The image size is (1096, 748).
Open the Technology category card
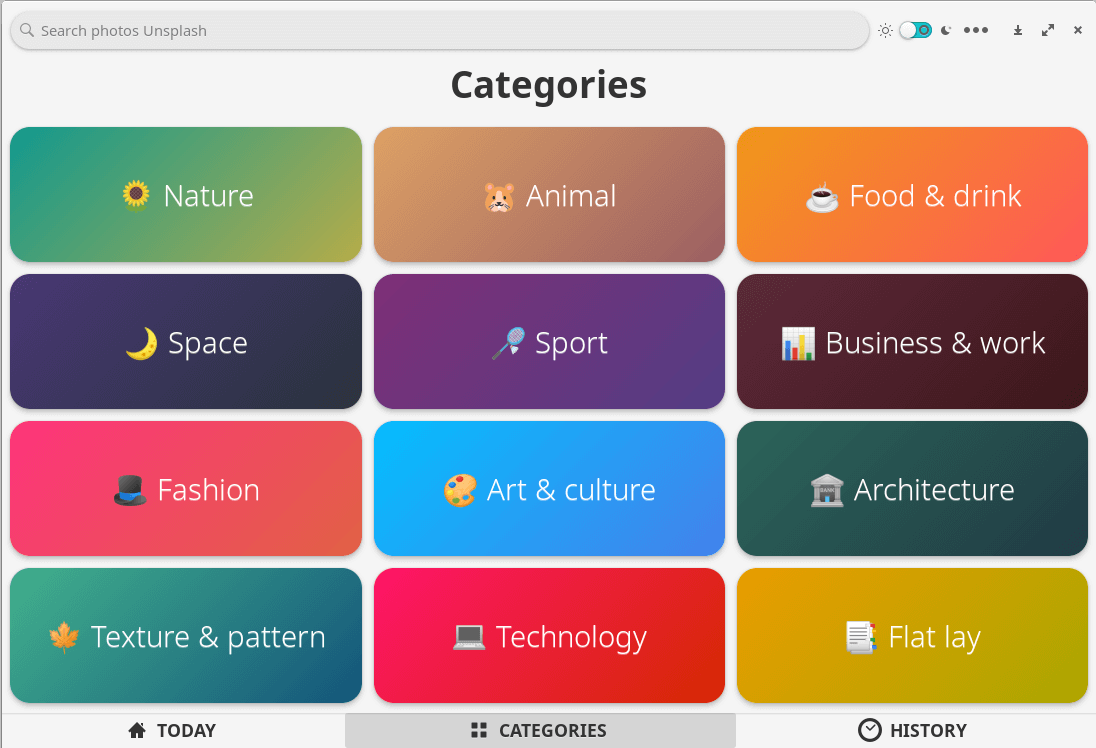(549, 636)
